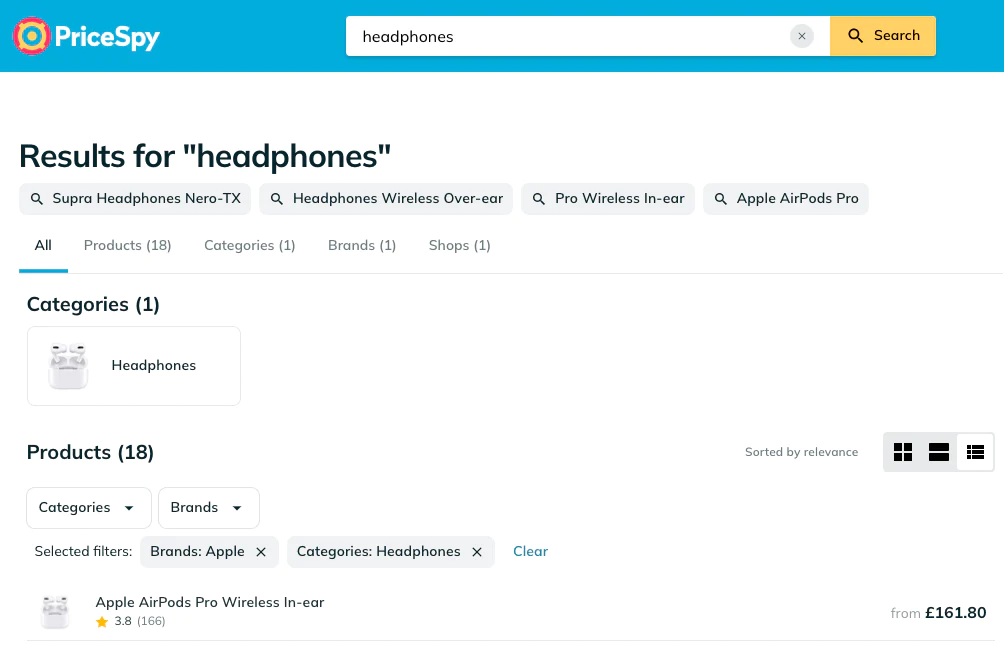Click the headphones search input field
Screen dimensions: 1004x647
click(x=569, y=36)
